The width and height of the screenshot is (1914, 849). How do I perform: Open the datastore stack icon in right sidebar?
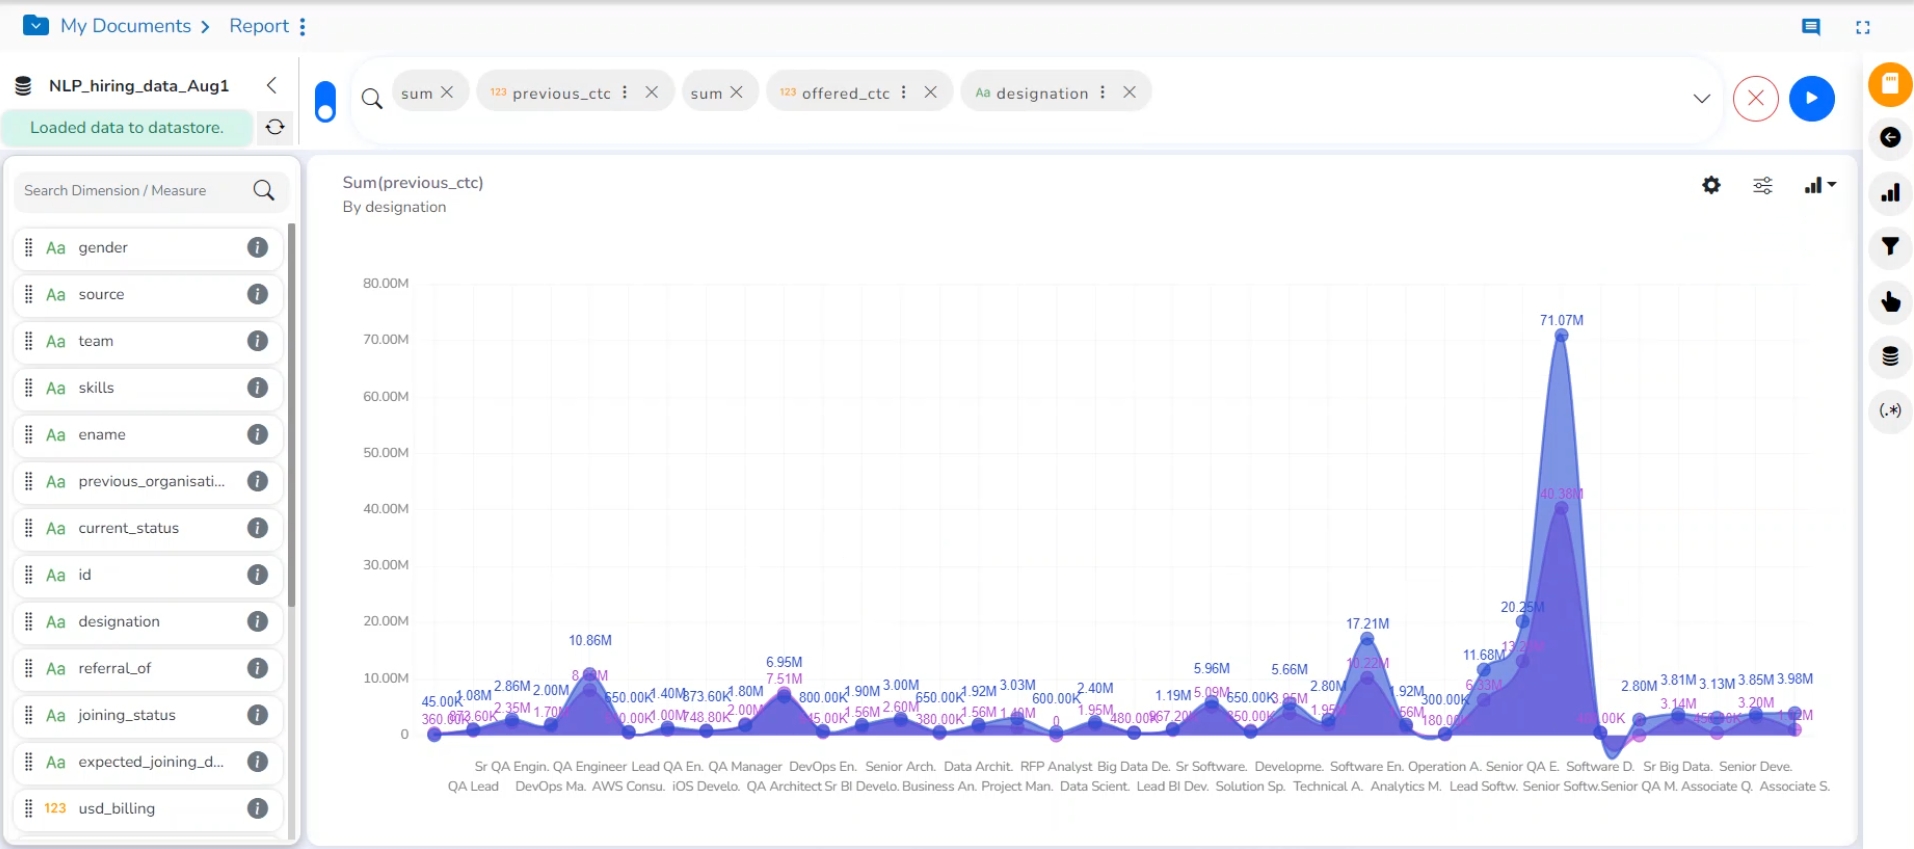[1890, 356]
